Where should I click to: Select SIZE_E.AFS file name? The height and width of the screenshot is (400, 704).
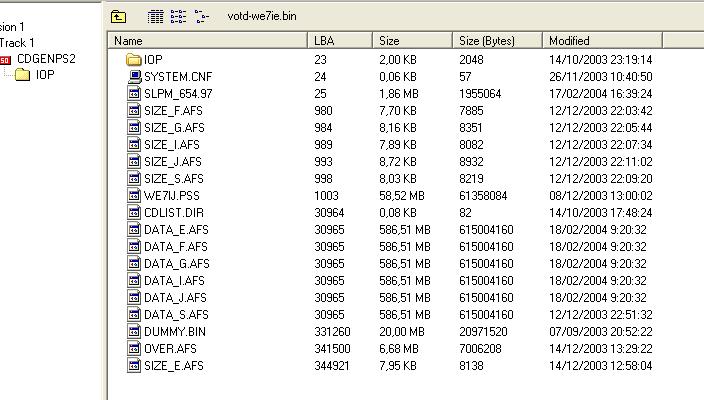(x=174, y=365)
